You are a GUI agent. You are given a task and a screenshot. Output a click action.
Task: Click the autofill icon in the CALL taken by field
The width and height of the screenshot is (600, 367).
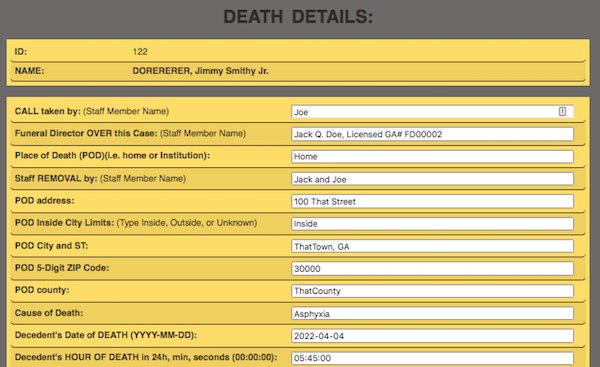[562, 111]
